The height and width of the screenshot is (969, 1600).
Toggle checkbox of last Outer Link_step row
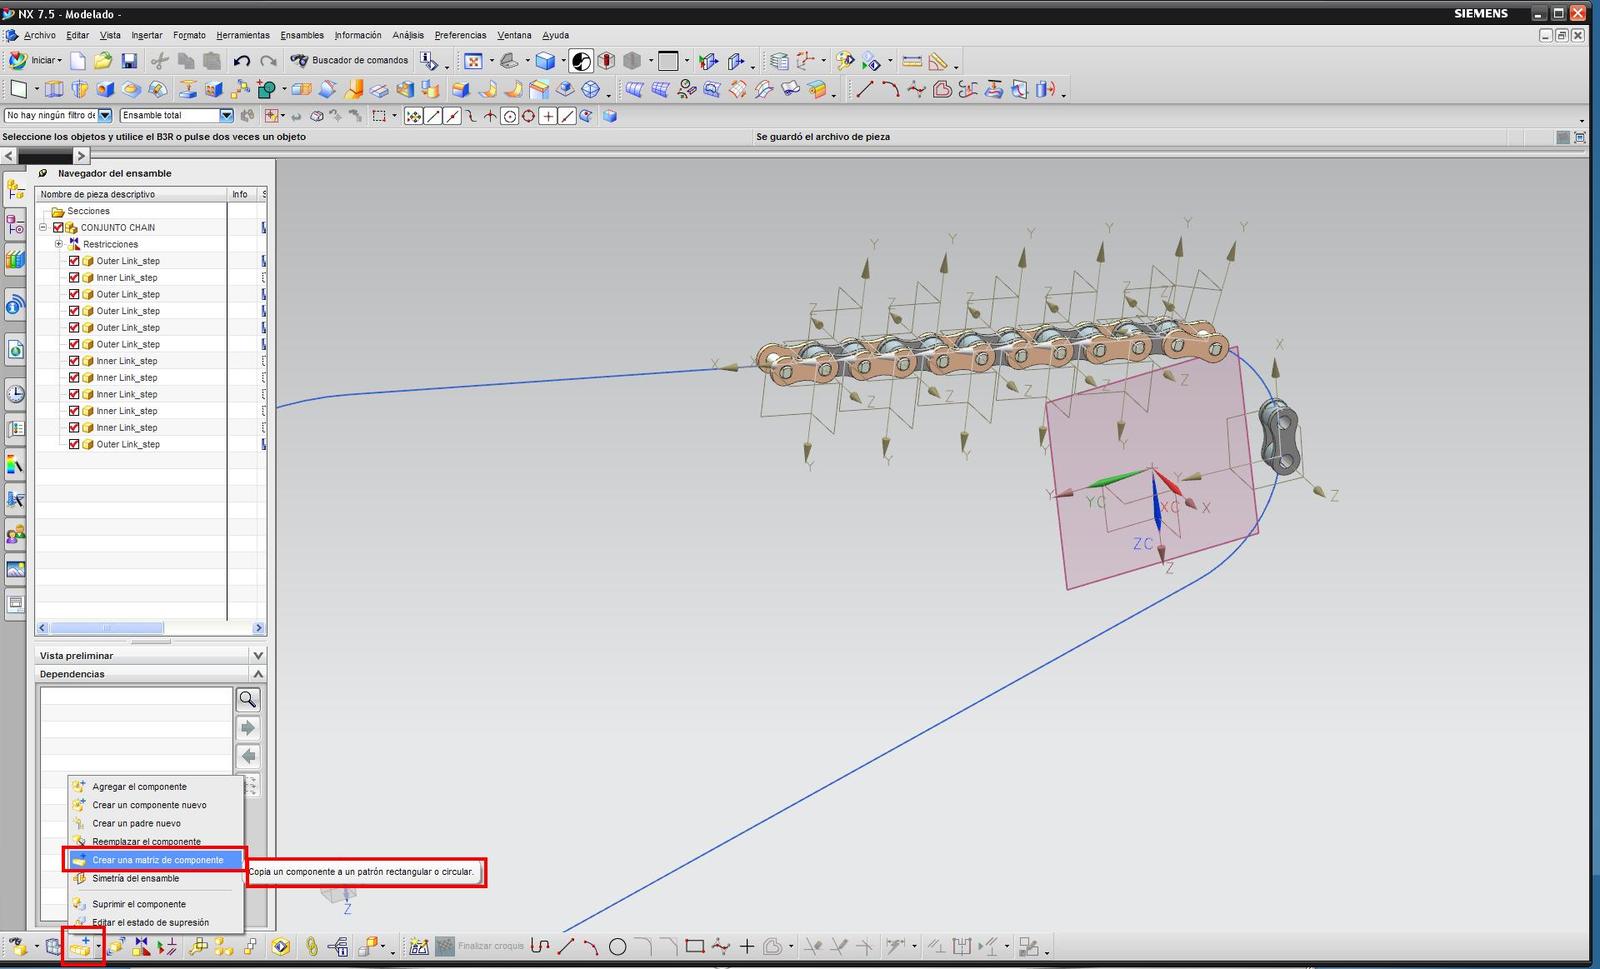coord(74,444)
